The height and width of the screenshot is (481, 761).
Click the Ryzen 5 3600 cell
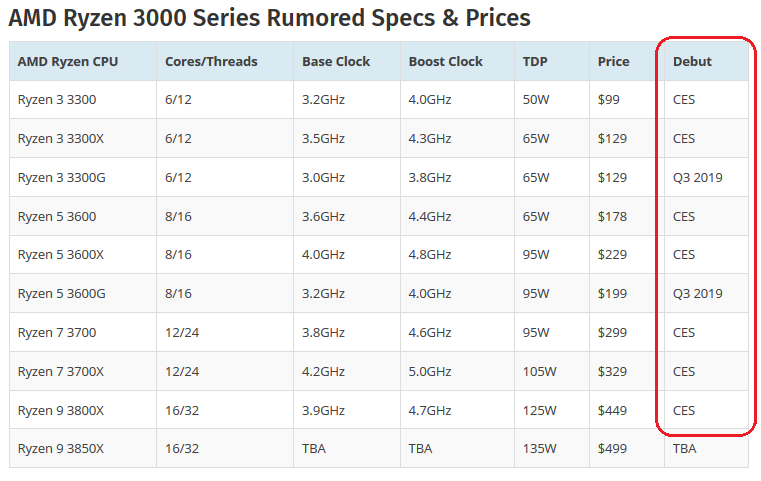click(x=57, y=216)
